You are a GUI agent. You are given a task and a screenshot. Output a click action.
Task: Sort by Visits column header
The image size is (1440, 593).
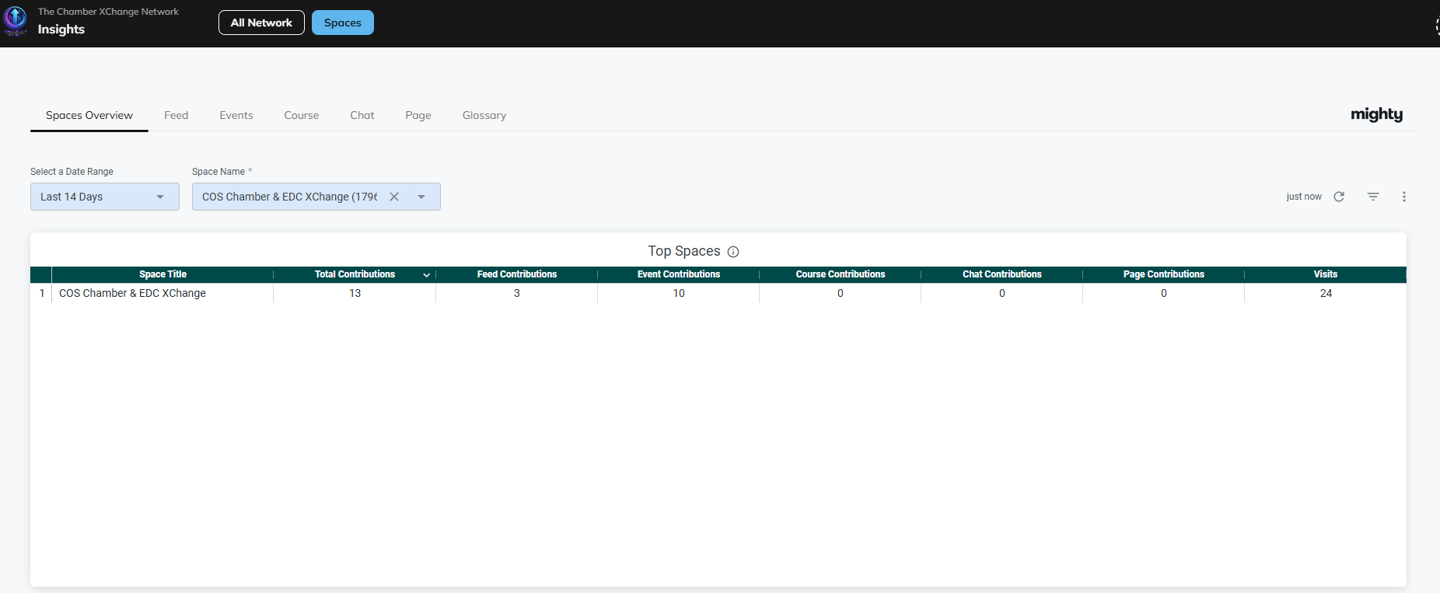[x=1326, y=275]
